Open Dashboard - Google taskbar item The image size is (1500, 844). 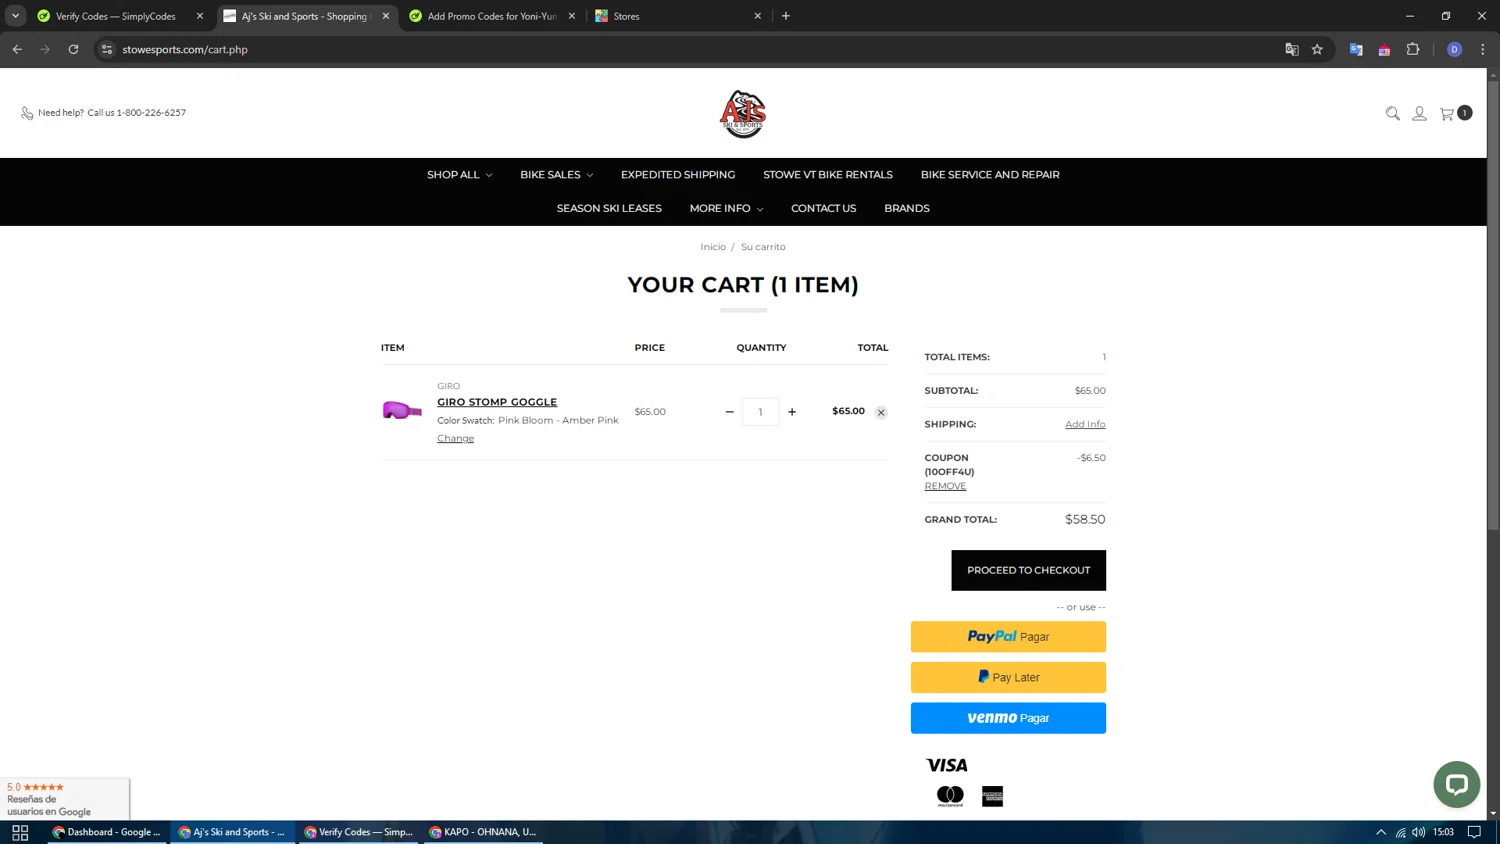pyautogui.click(x=107, y=832)
